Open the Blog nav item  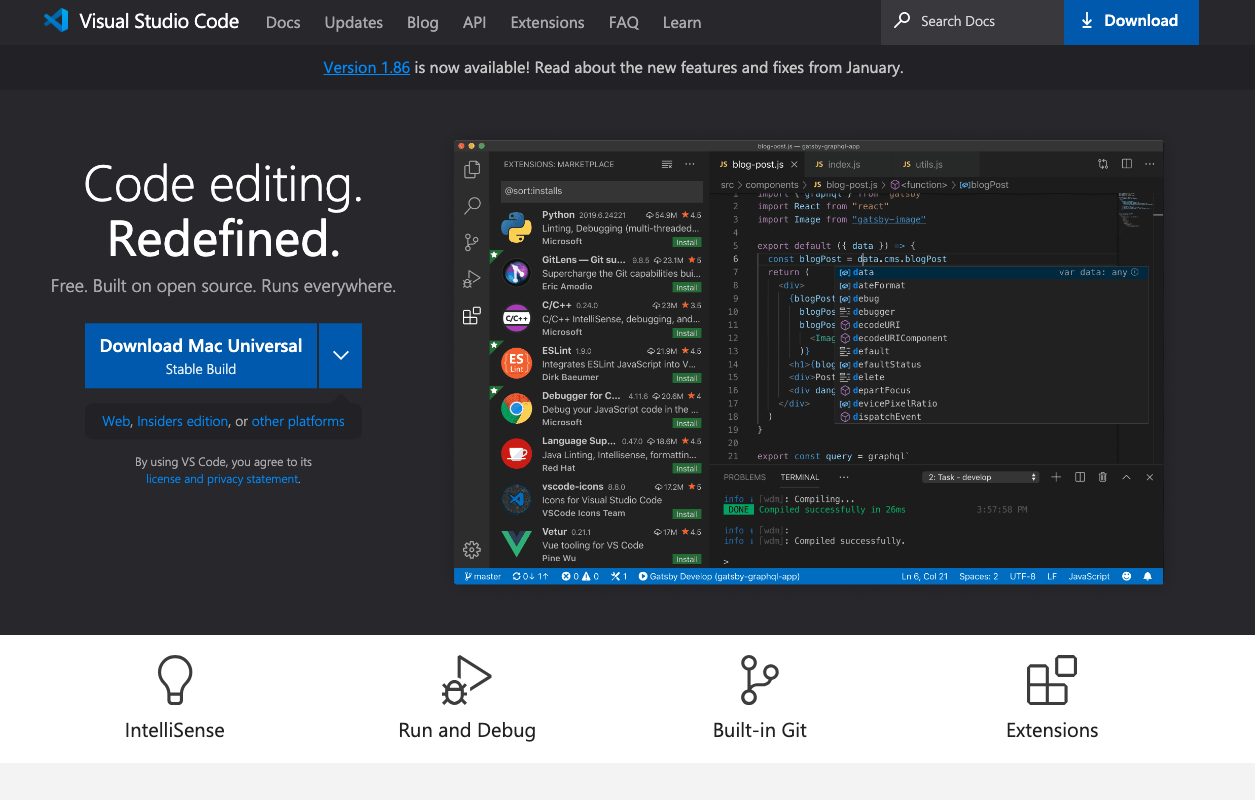pyautogui.click(x=423, y=22)
